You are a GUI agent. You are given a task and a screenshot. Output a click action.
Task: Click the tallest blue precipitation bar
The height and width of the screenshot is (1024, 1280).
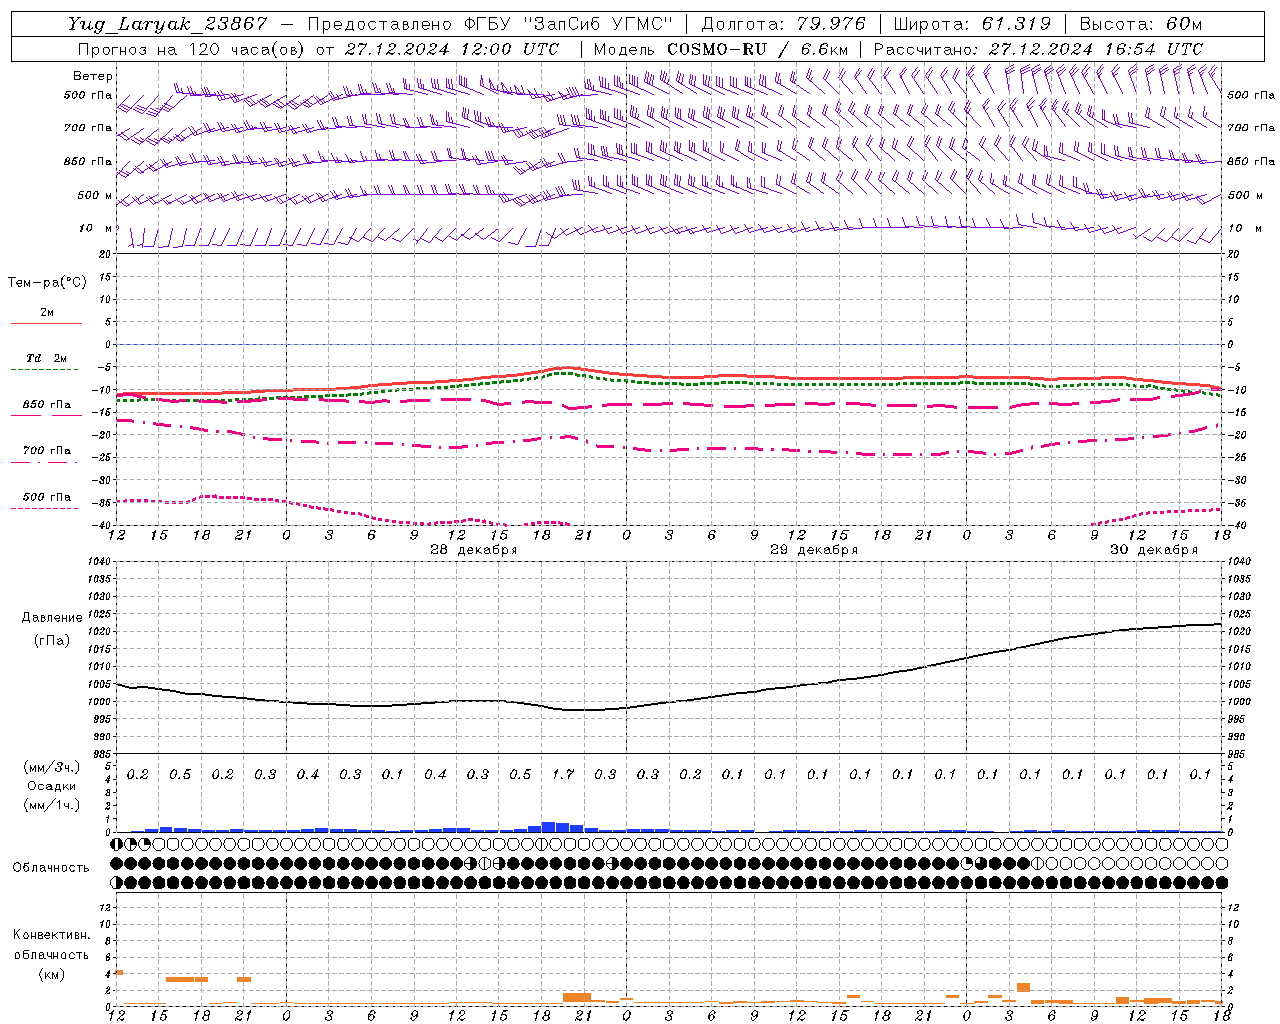pyautogui.click(x=548, y=827)
